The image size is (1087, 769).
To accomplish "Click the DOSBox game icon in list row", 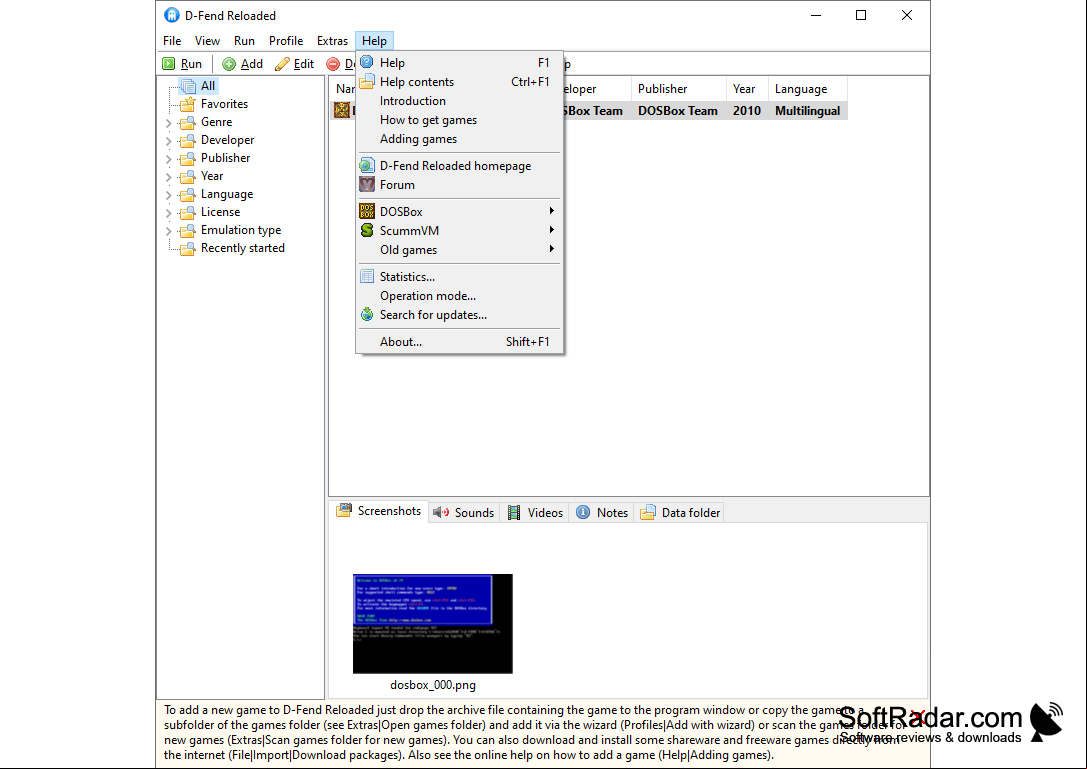I will pyautogui.click(x=342, y=110).
